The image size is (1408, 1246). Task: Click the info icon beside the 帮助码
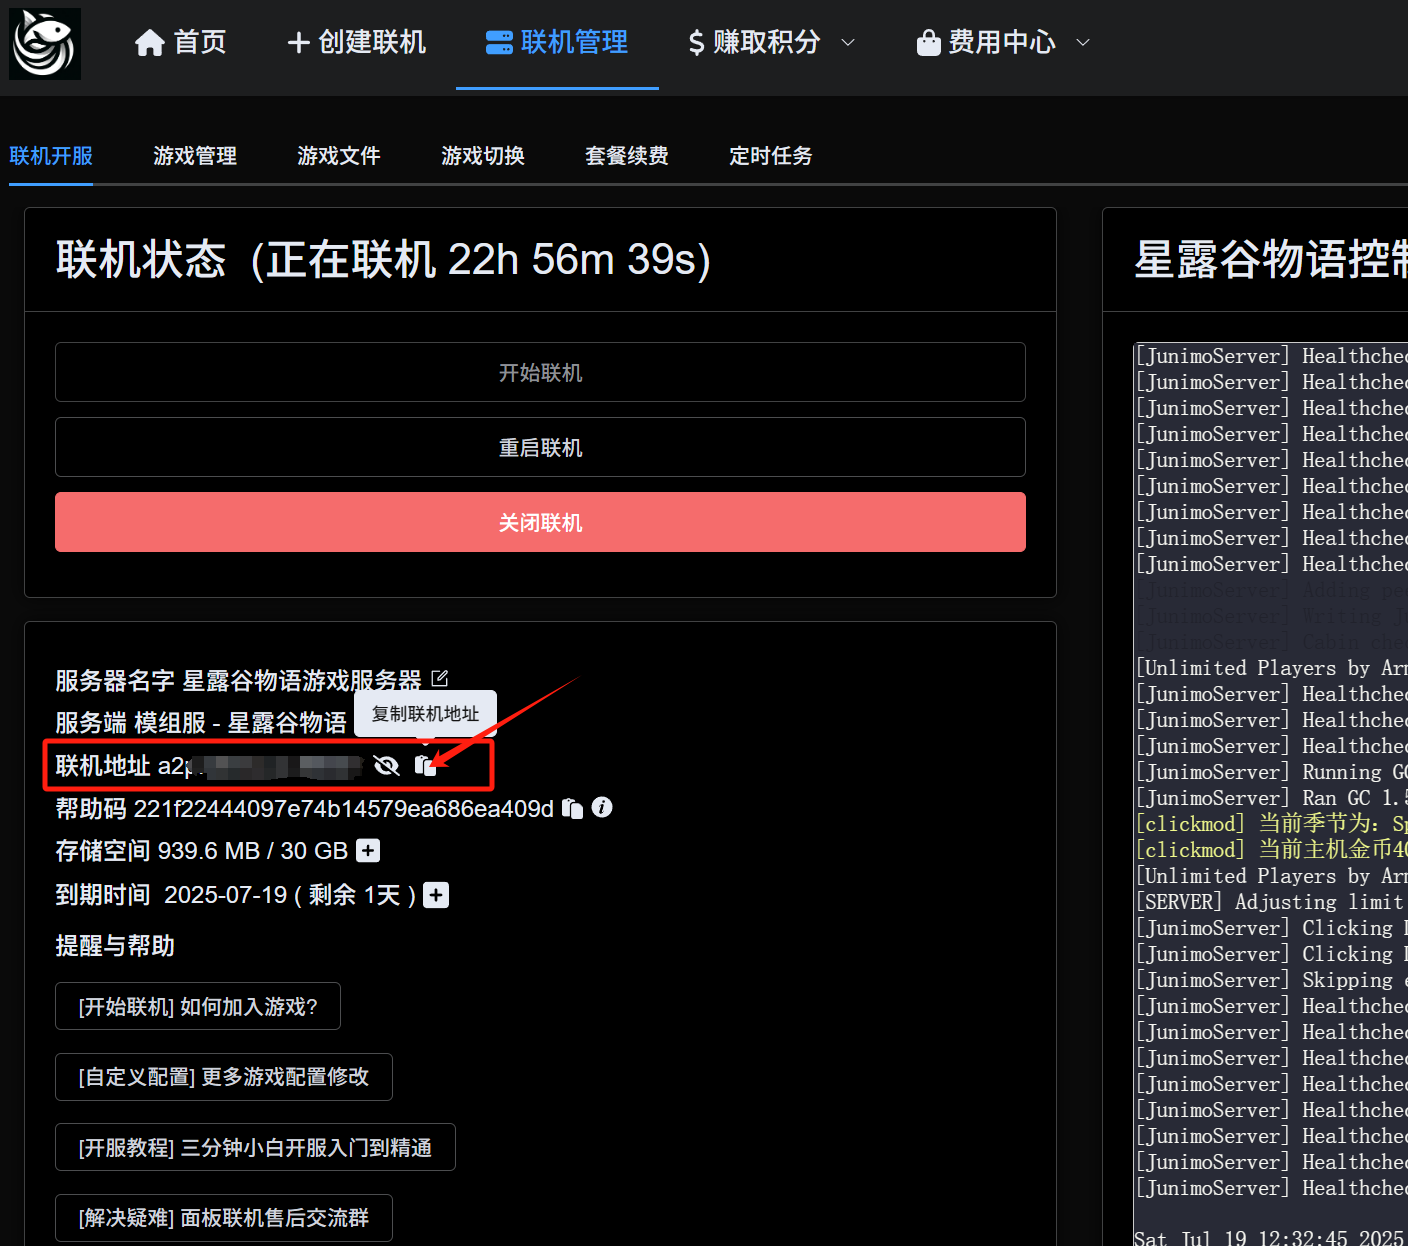coord(602,807)
